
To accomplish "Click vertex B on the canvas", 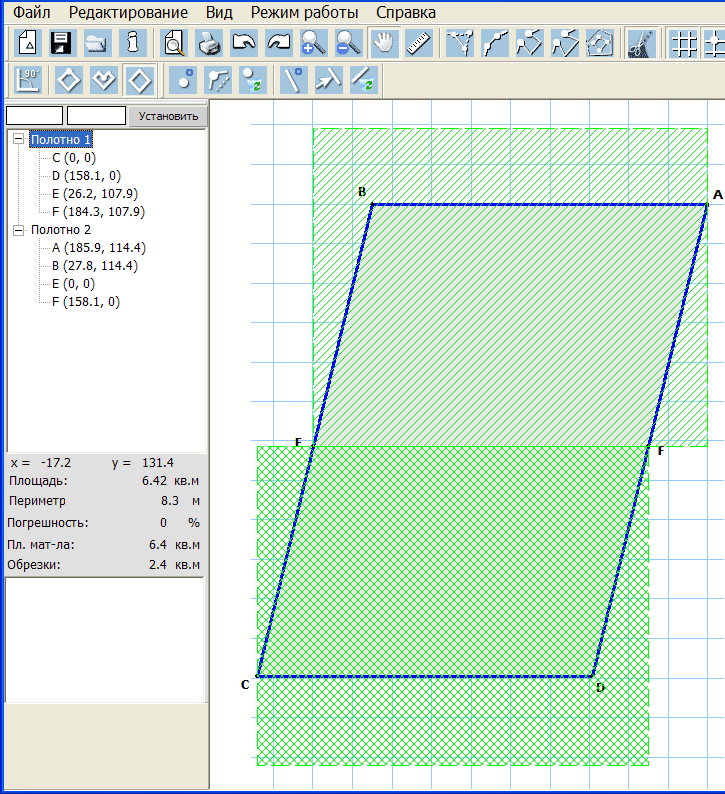I will point(372,205).
